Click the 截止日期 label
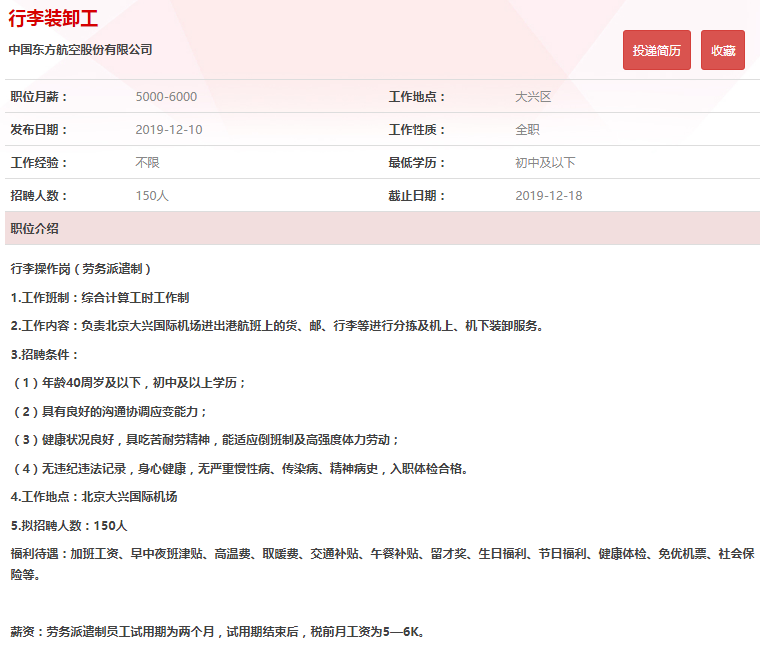Screen dimensions: 760x646 coord(417,195)
